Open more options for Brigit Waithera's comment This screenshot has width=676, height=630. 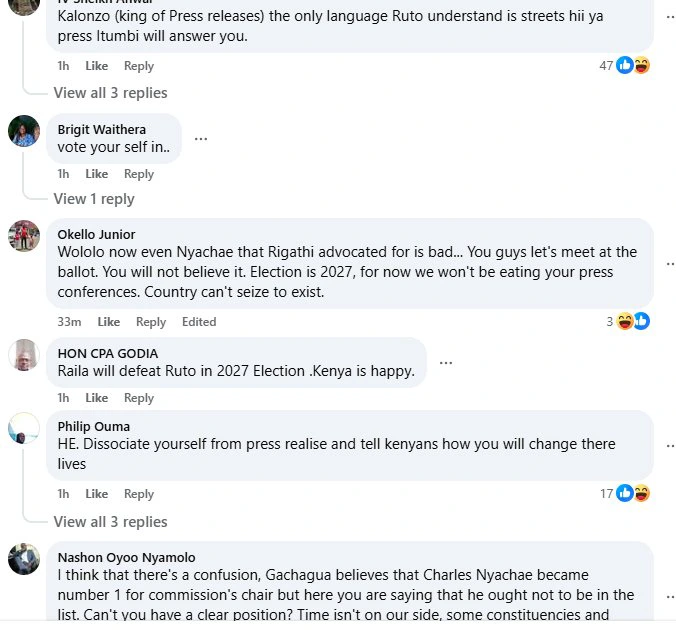pyautogui.click(x=201, y=139)
